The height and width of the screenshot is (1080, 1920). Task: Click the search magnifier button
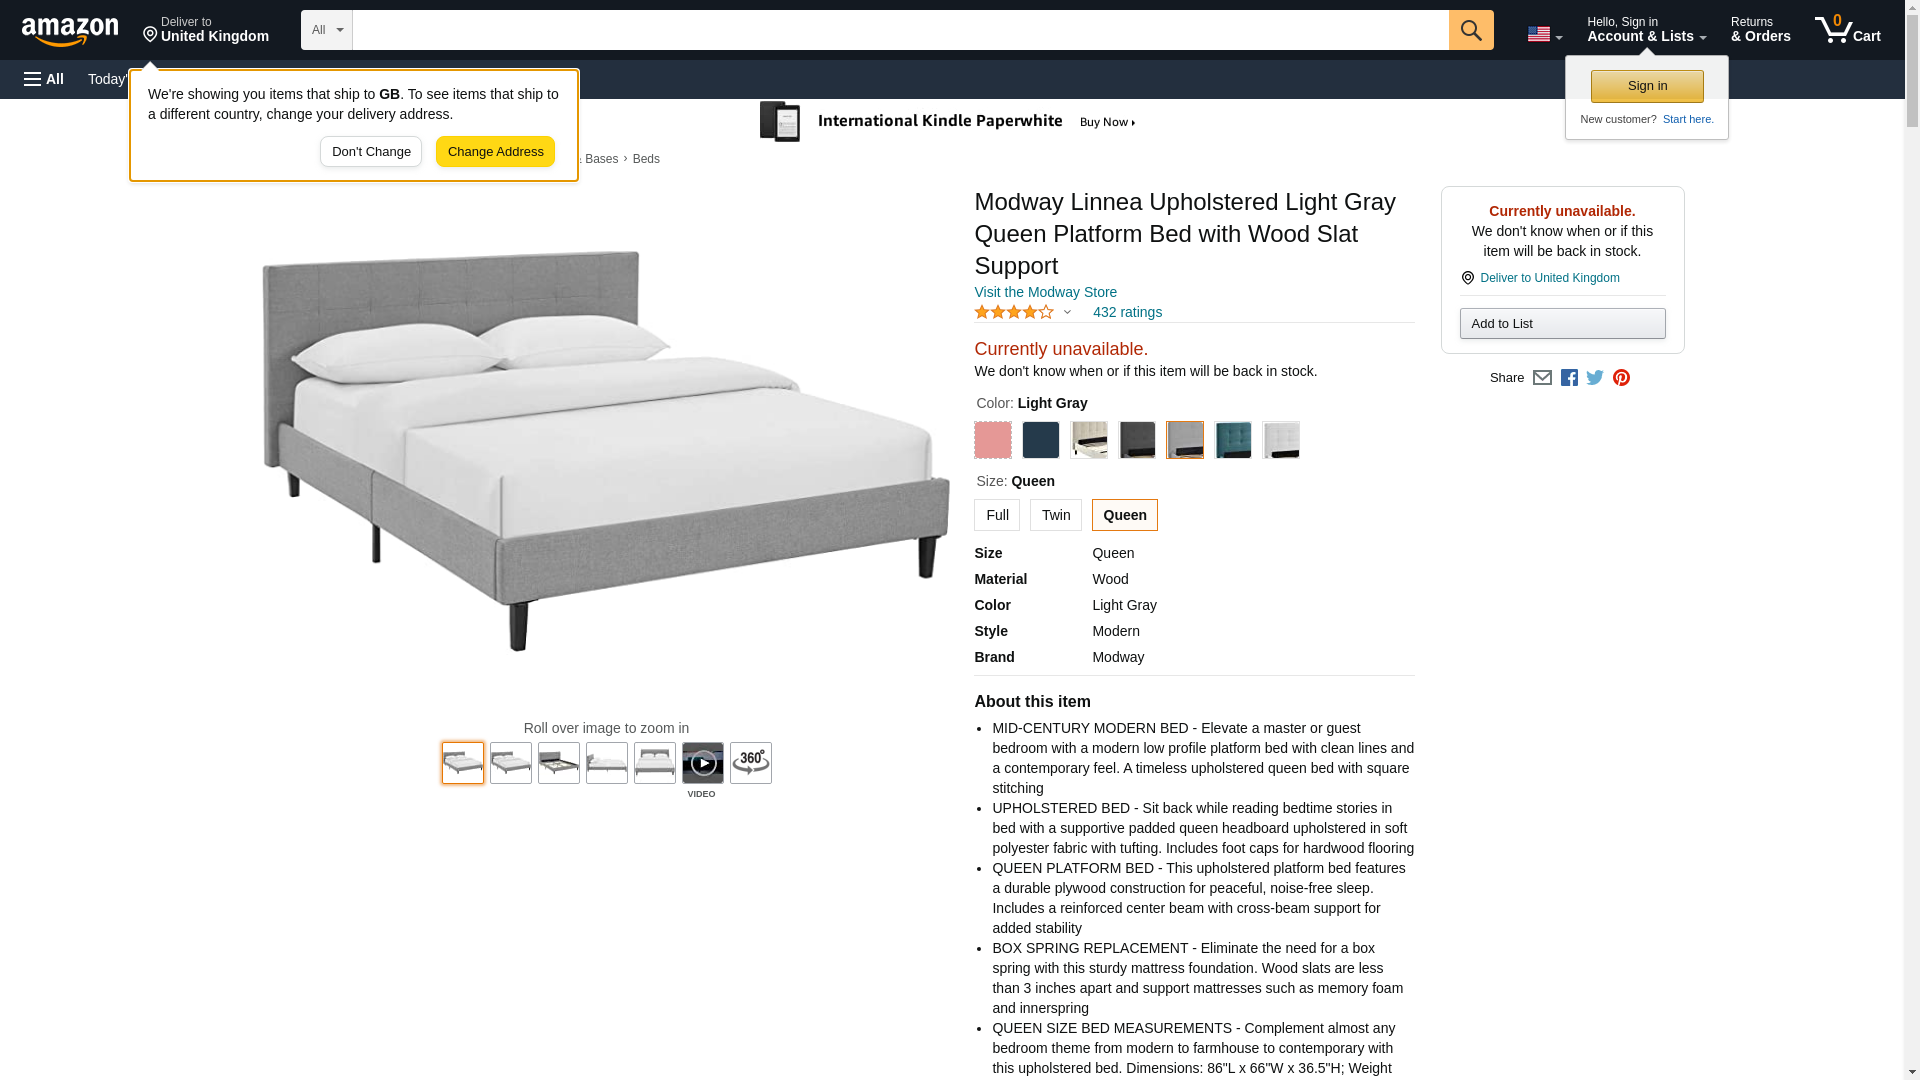(x=1470, y=30)
